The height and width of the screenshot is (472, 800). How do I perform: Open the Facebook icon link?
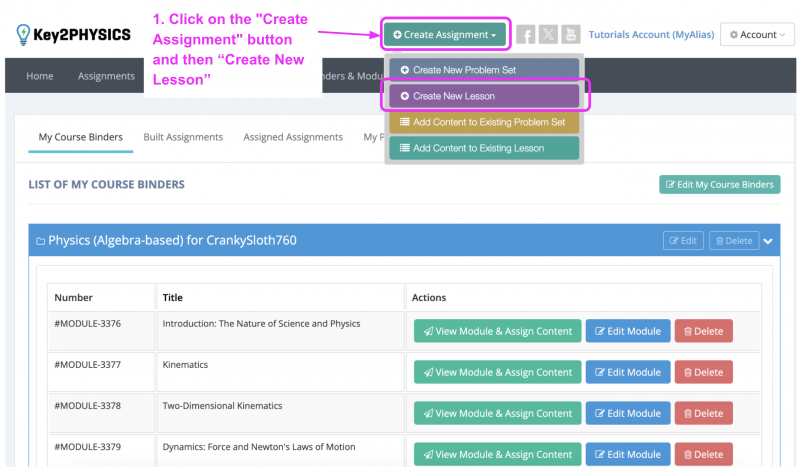coord(526,35)
